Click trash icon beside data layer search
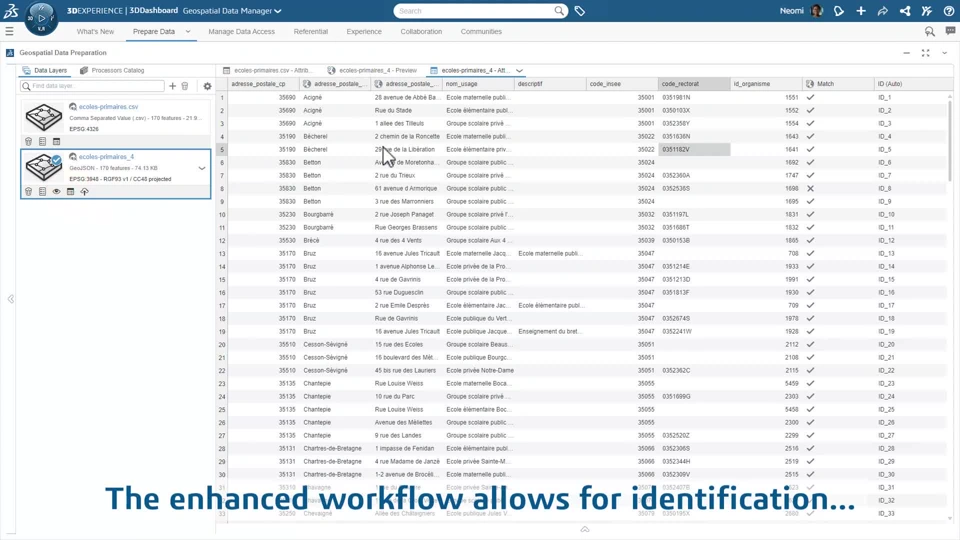The height and width of the screenshot is (540, 960). [x=185, y=86]
